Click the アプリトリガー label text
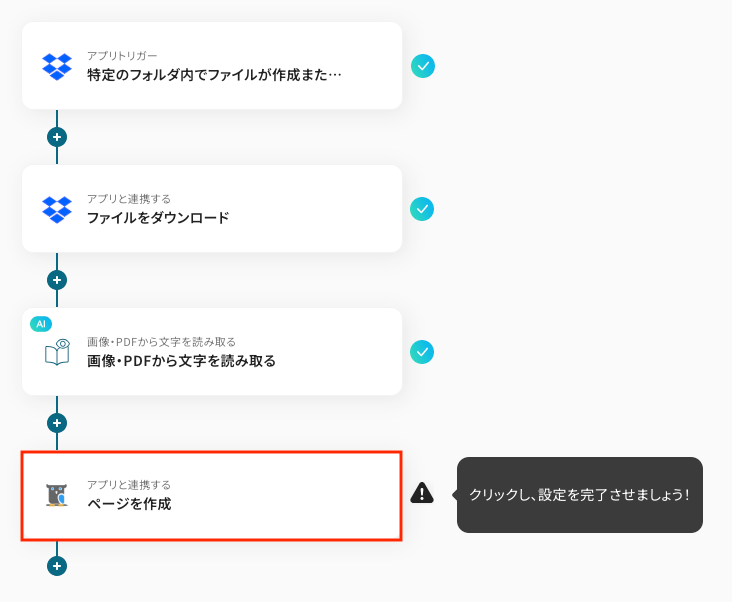Viewport: 732px width, 602px height. (122, 55)
